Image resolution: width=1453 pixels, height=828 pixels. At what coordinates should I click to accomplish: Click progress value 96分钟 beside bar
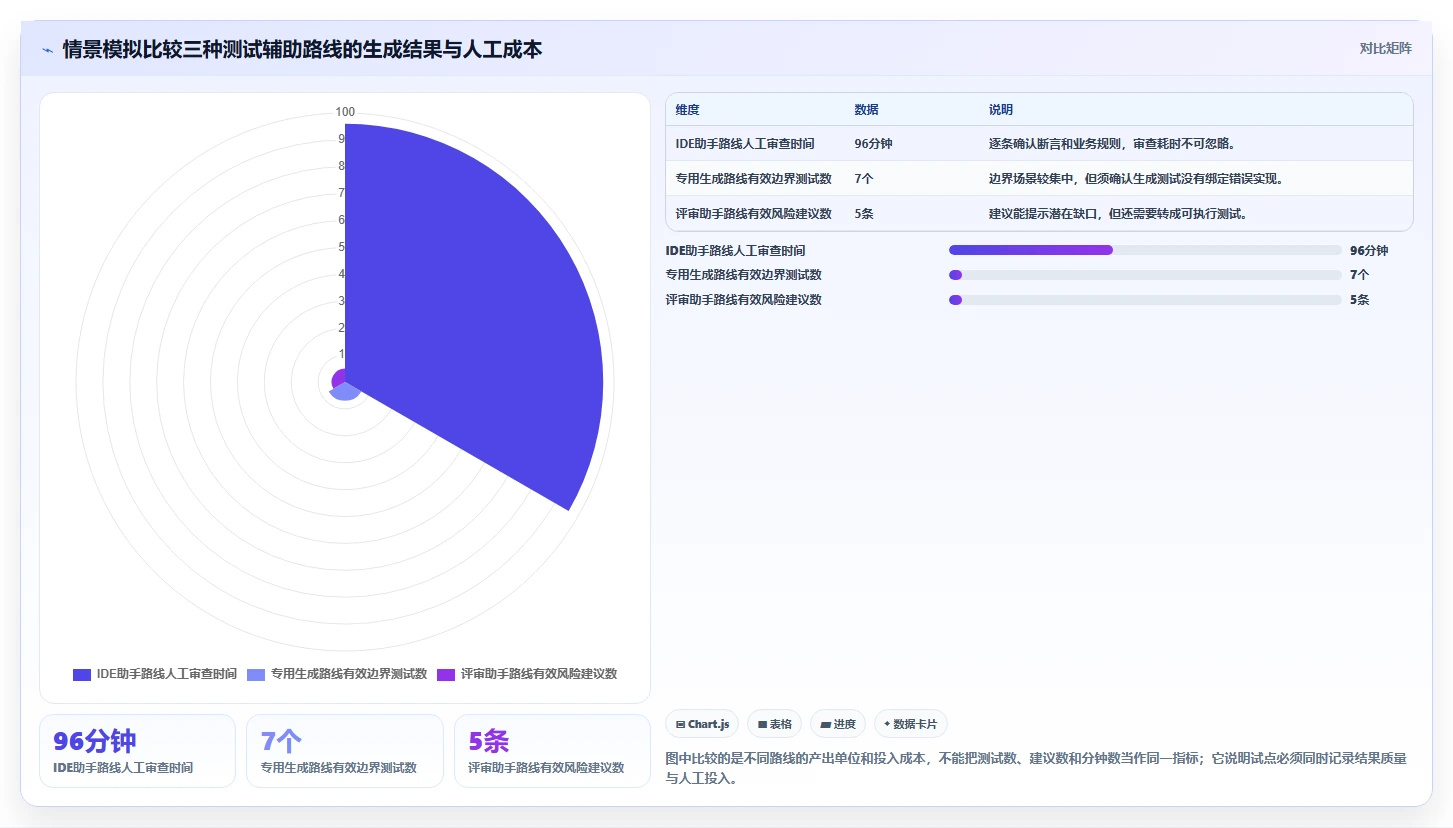point(1369,251)
